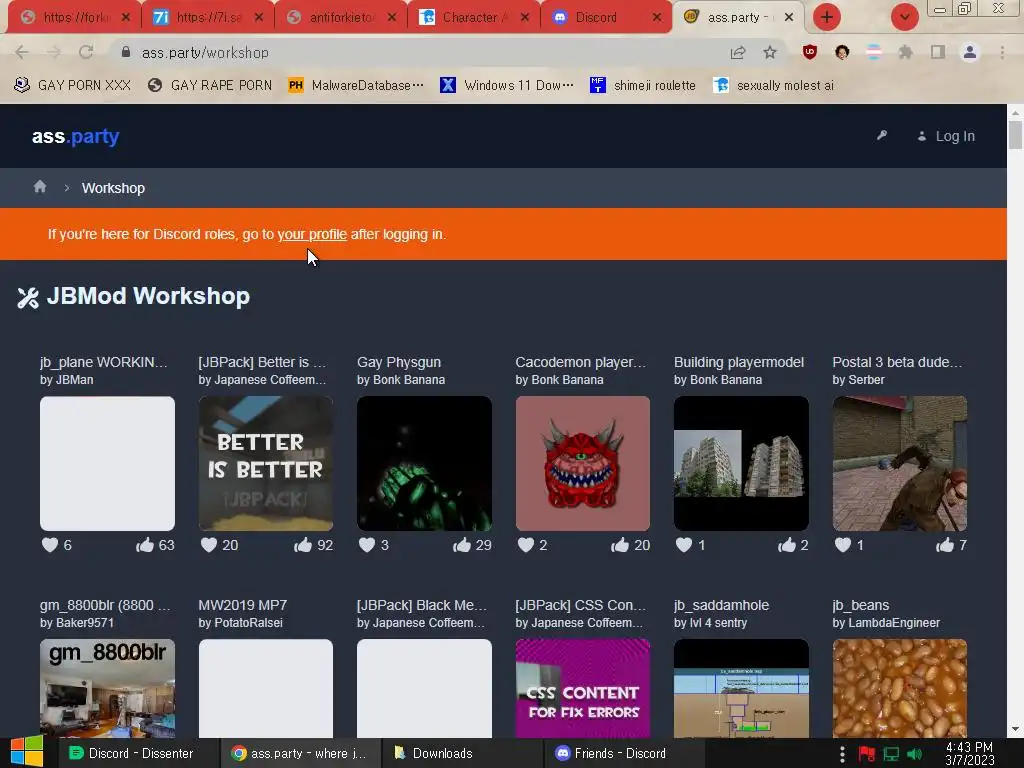The width and height of the screenshot is (1024, 768).
Task: Open a new tab with the plus button
Action: (x=827, y=17)
